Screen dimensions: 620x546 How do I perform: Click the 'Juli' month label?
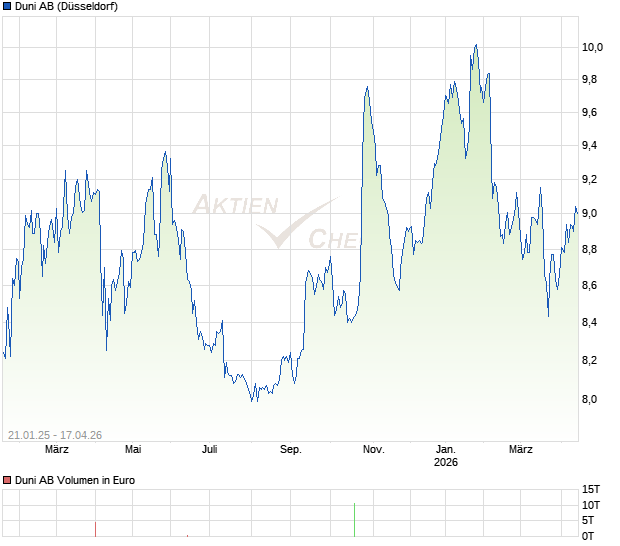(x=210, y=449)
